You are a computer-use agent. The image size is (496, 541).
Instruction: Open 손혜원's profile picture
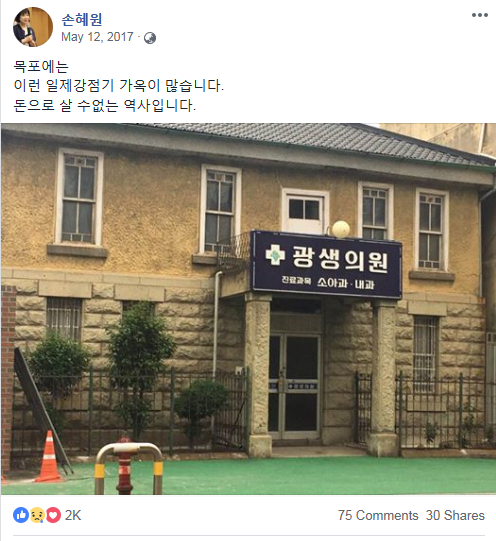point(33,27)
